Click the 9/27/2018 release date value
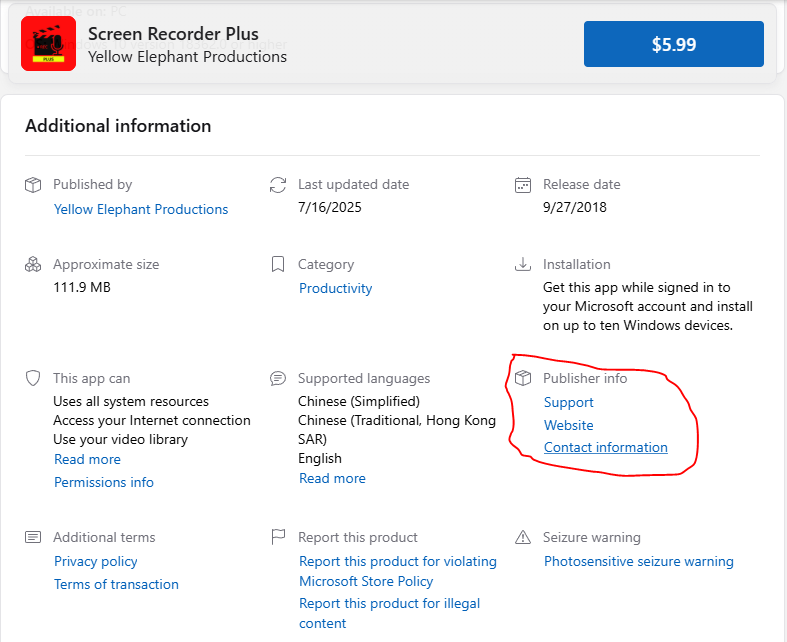Image resolution: width=787 pixels, height=642 pixels. [x=575, y=207]
